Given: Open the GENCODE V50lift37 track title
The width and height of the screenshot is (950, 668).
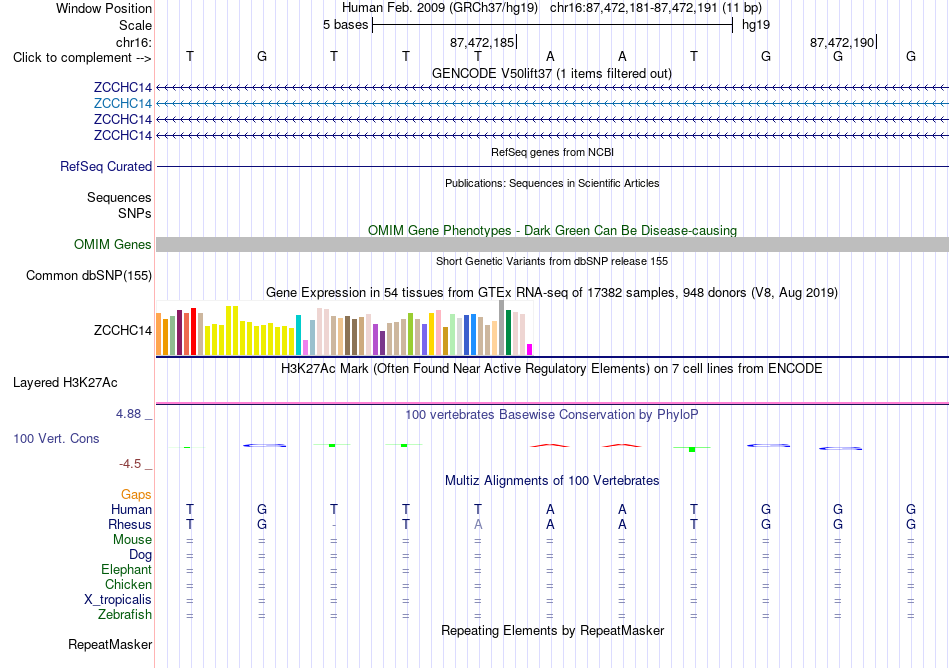Looking at the screenshot, I should [551, 74].
